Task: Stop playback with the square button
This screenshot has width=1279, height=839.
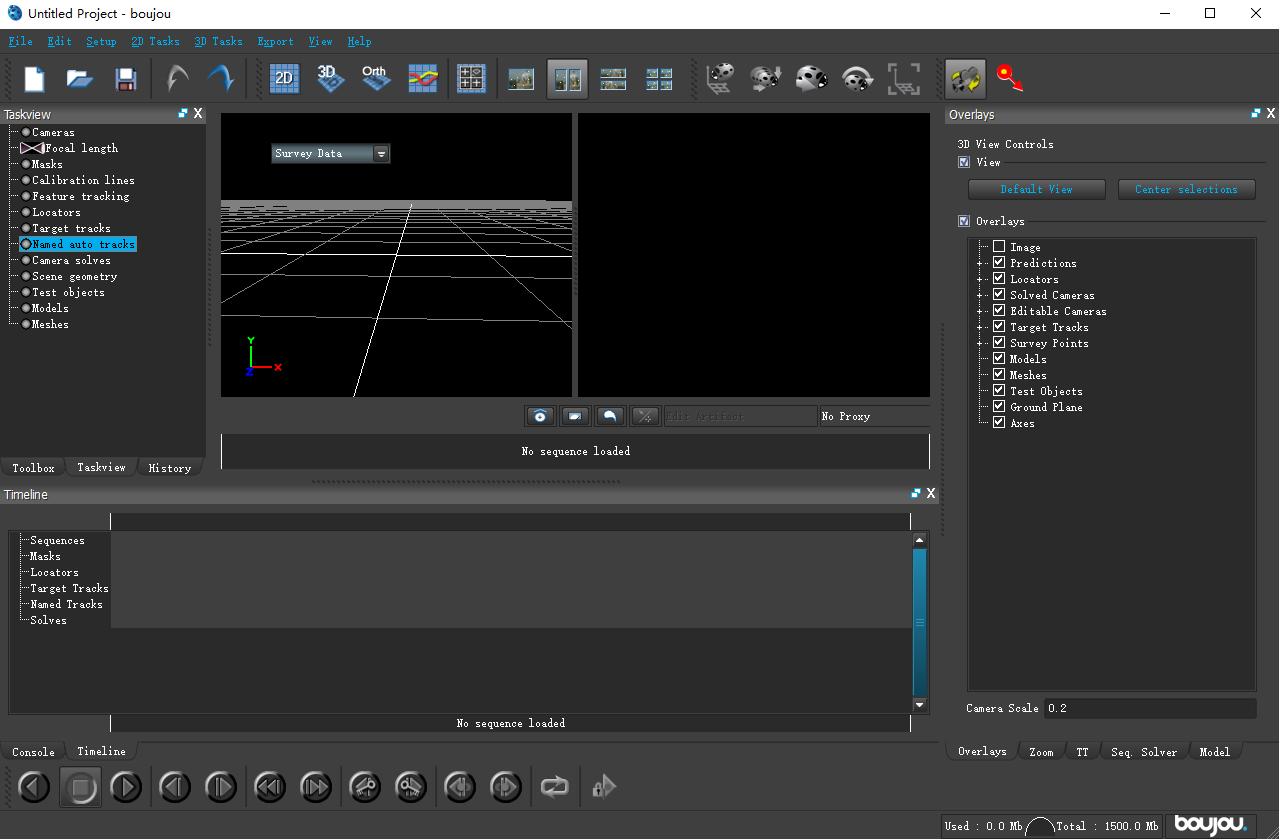Action: tap(80, 787)
